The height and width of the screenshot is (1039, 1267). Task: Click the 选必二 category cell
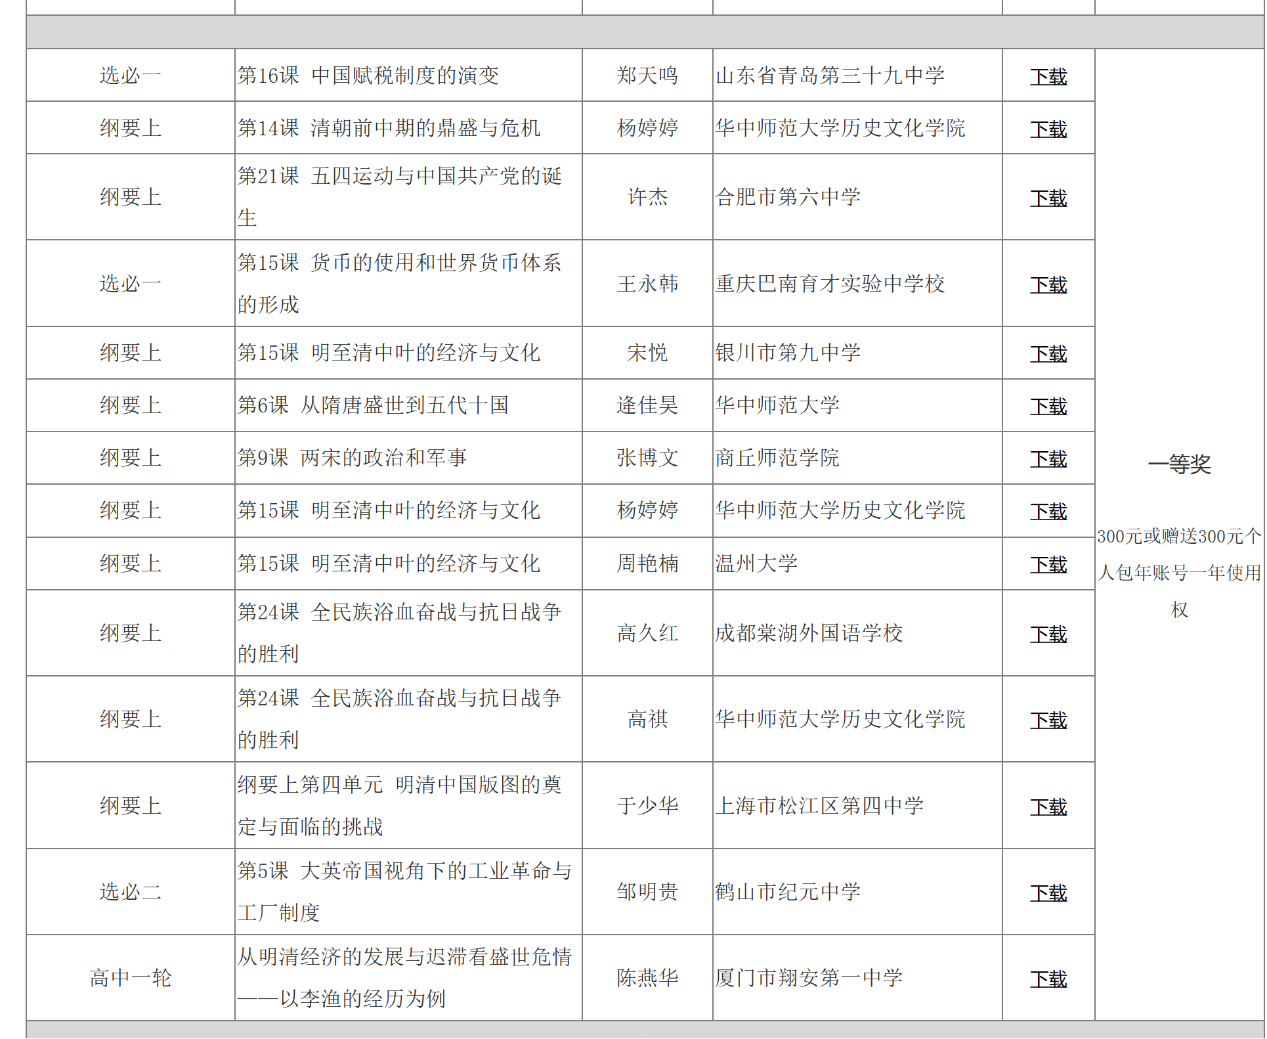tap(130, 892)
